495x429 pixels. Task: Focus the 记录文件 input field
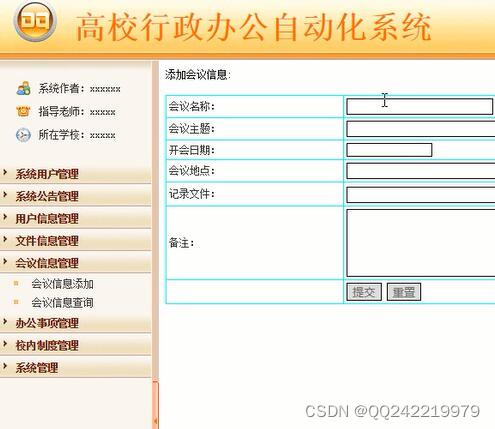[421, 195]
